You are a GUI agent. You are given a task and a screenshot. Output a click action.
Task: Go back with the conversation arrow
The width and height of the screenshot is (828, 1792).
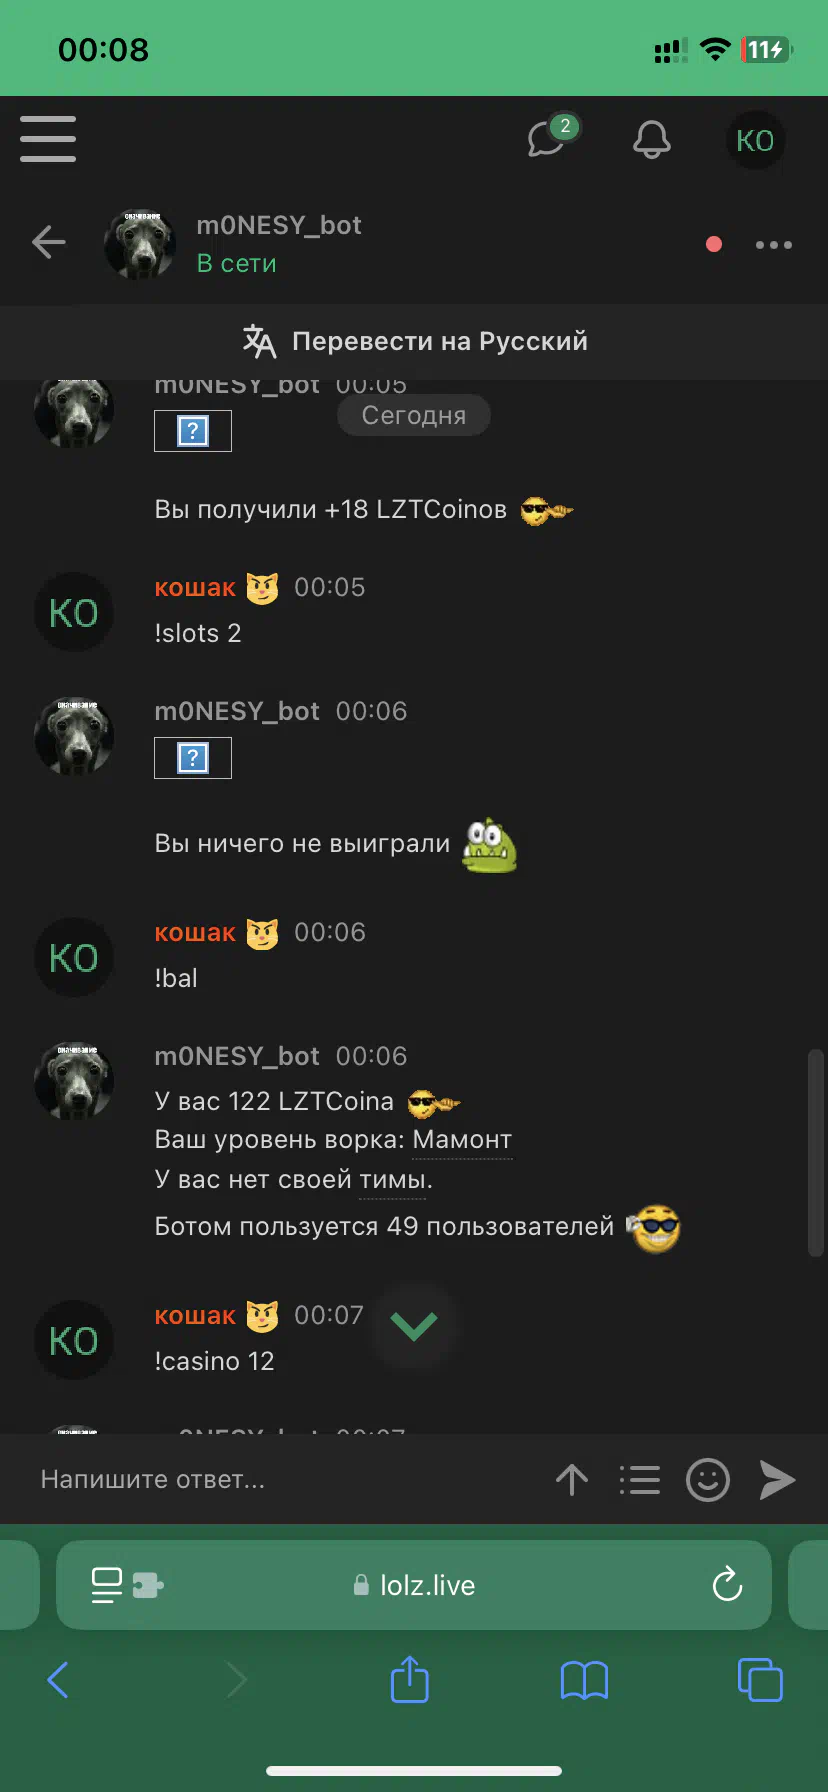[48, 242]
